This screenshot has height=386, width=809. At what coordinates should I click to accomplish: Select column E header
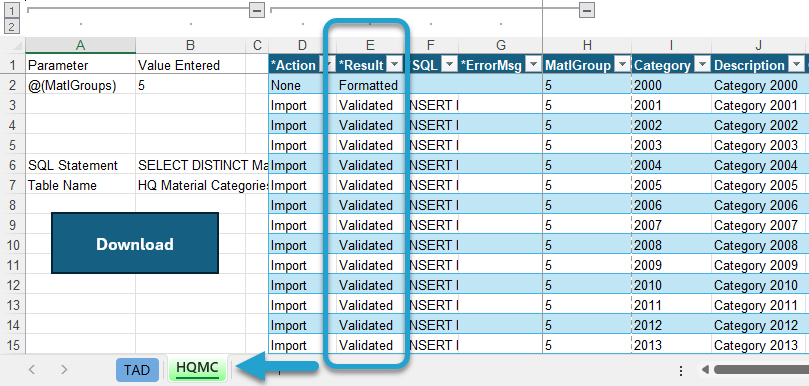click(370, 45)
